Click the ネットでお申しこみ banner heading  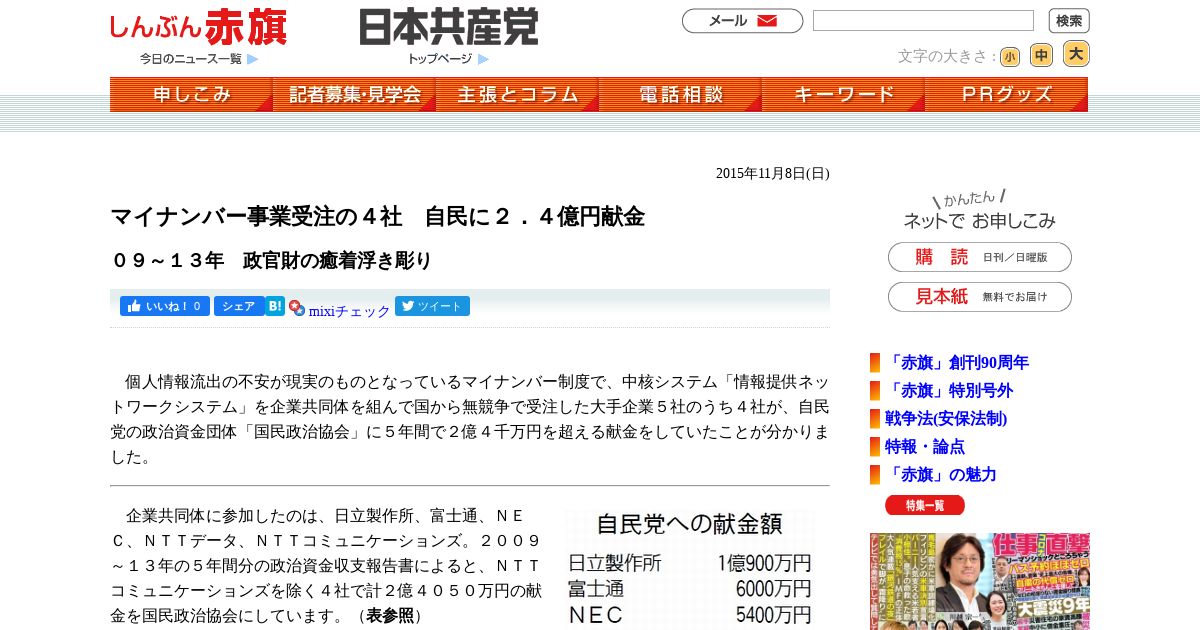click(980, 210)
